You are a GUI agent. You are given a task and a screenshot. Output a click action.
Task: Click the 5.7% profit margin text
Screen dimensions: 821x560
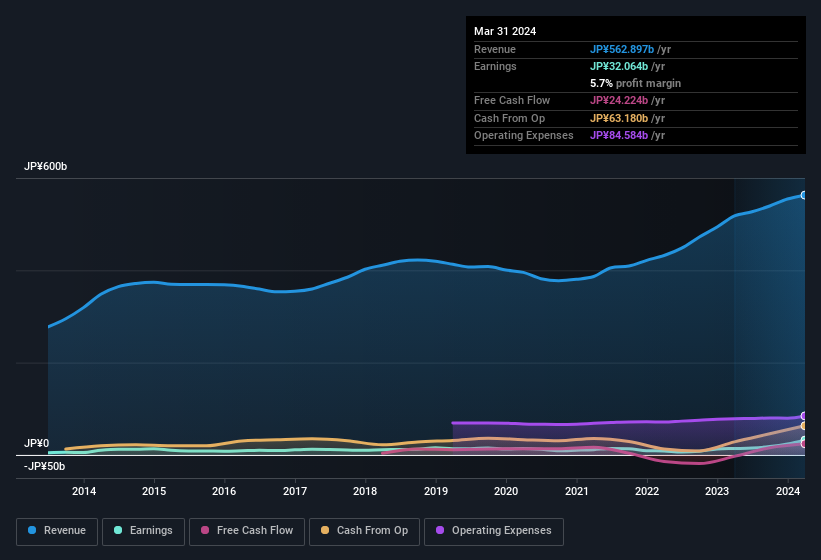click(x=635, y=83)
